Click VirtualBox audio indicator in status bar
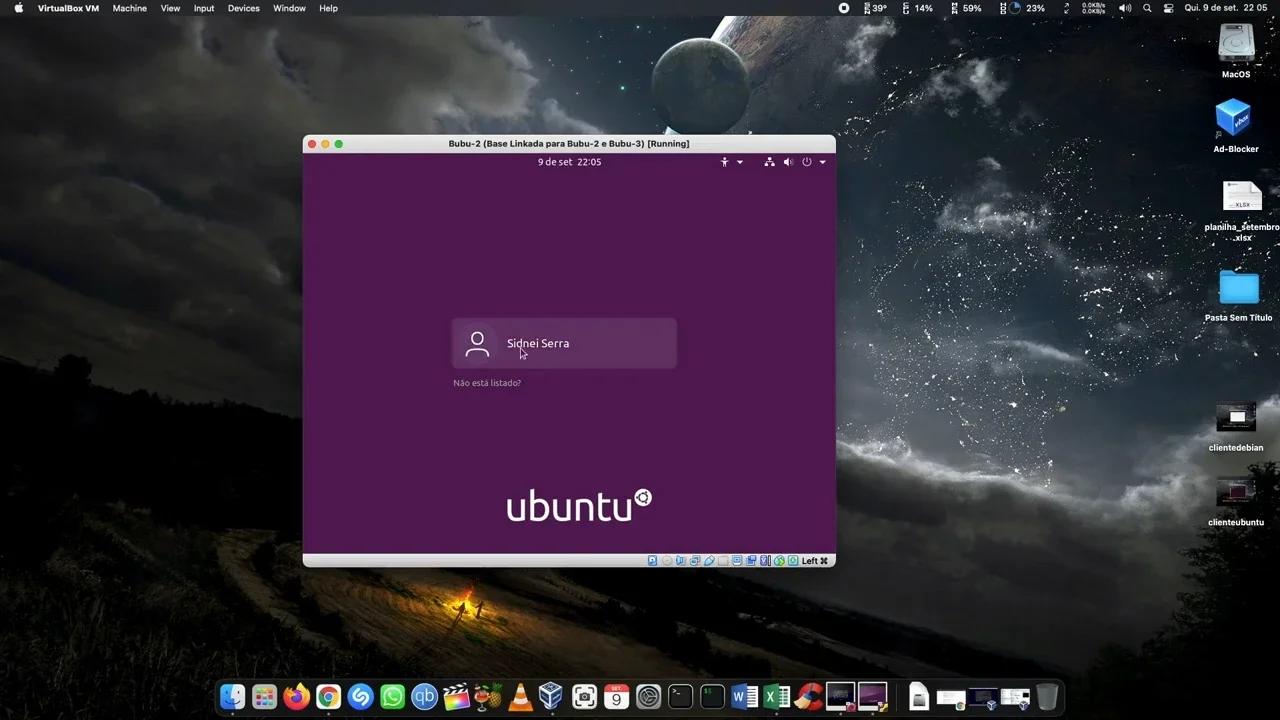This screenshot has height=720, width=1280. pos(681,561)
